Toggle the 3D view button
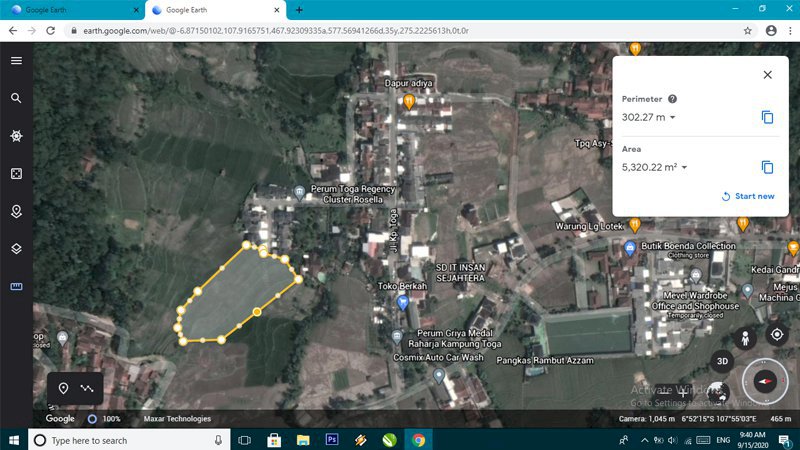Image resolution: width=800 pixels, height=450 pixels. [x=722, y=361]
